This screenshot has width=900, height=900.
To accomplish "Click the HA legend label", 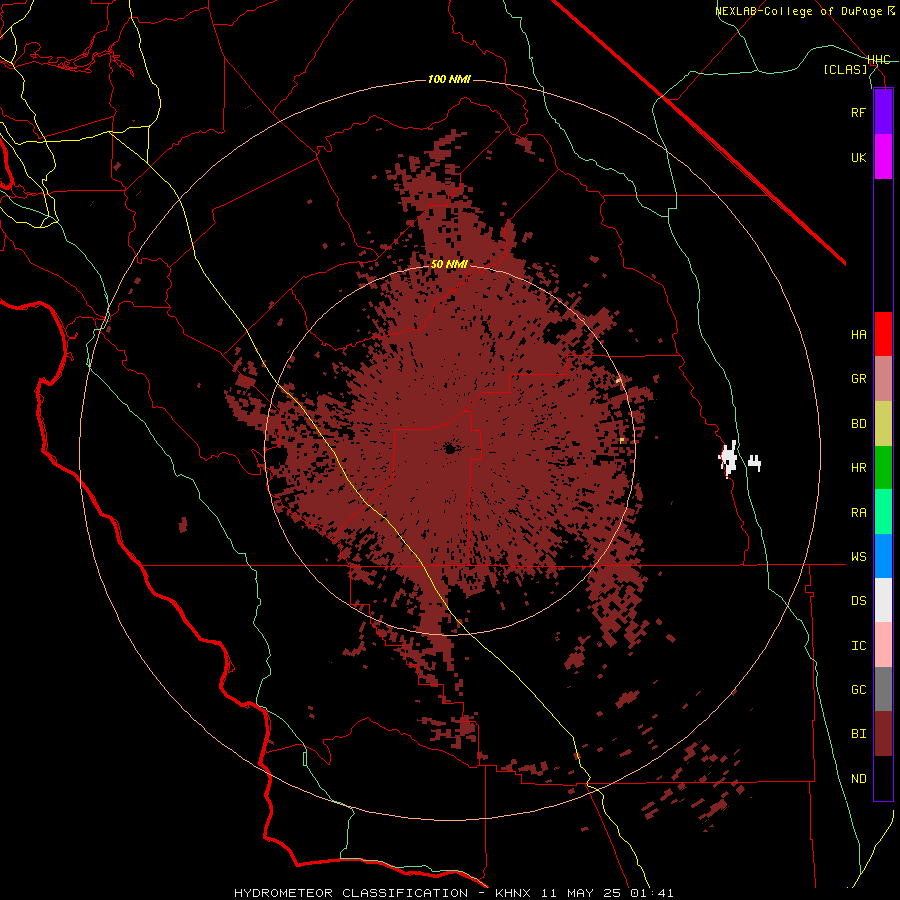I will click(858, 335).
